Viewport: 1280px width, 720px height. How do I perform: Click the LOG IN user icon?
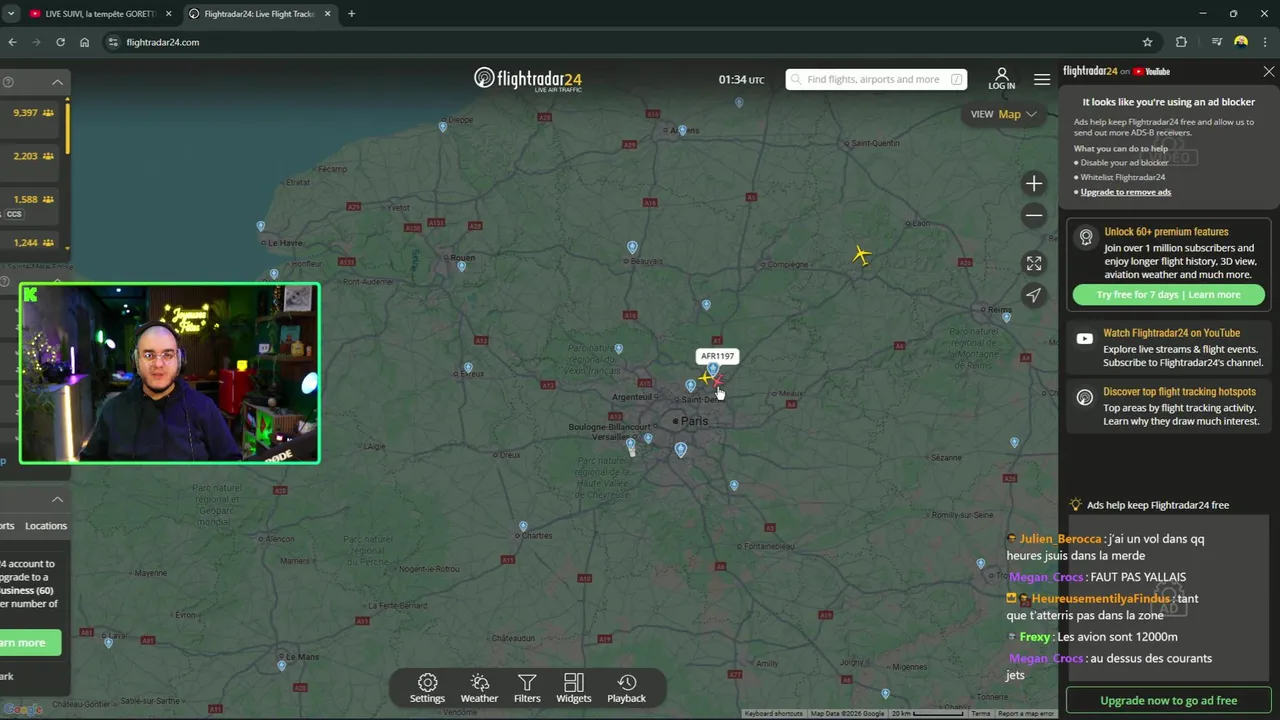pyautogui.click(x=1001, y=79)
